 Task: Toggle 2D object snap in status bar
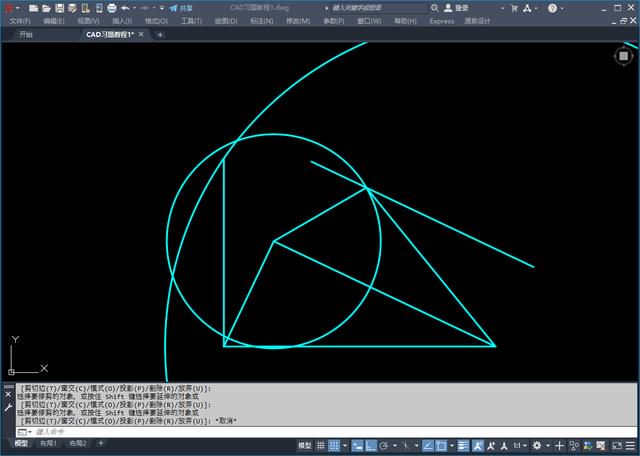pyautogui.click(x=441, y=446)
